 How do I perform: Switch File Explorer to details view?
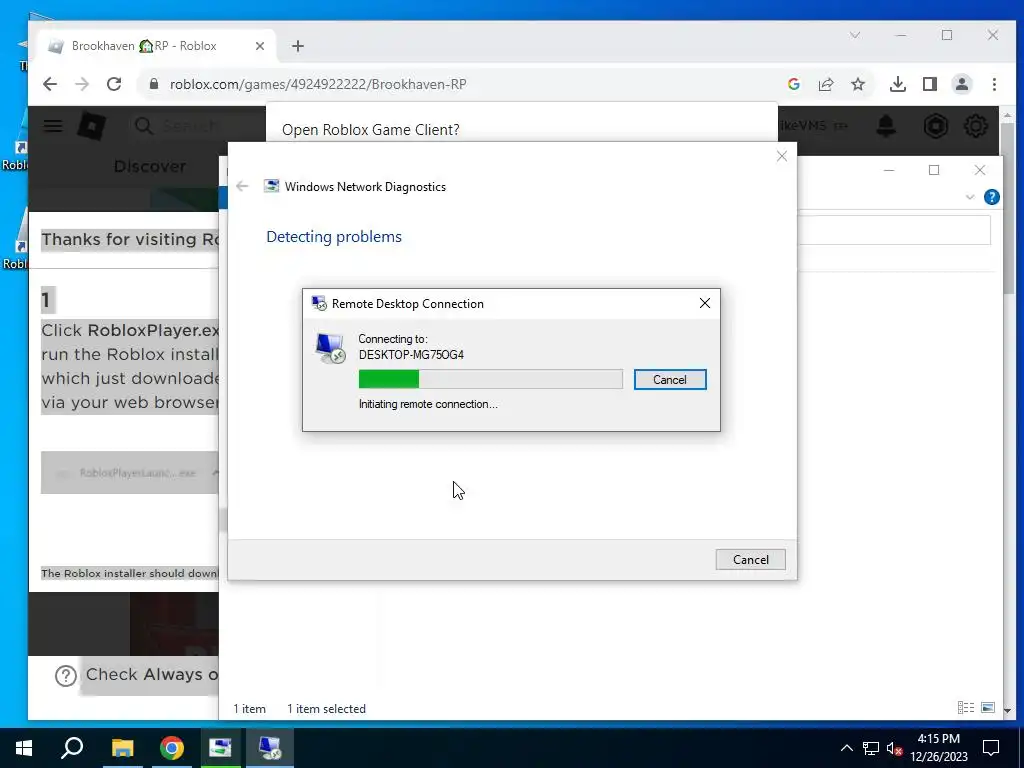(x=965, y=707)
